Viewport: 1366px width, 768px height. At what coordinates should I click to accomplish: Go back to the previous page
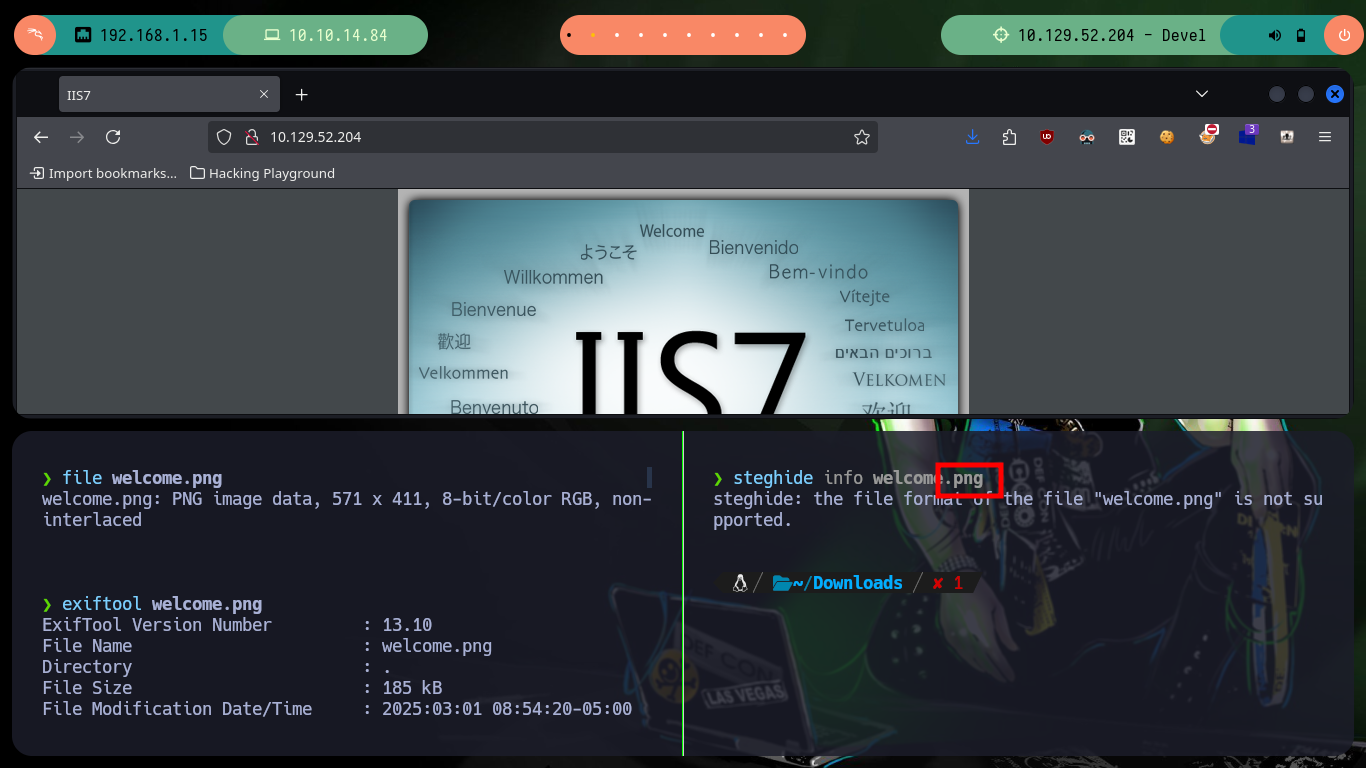[x=41, y=137]
